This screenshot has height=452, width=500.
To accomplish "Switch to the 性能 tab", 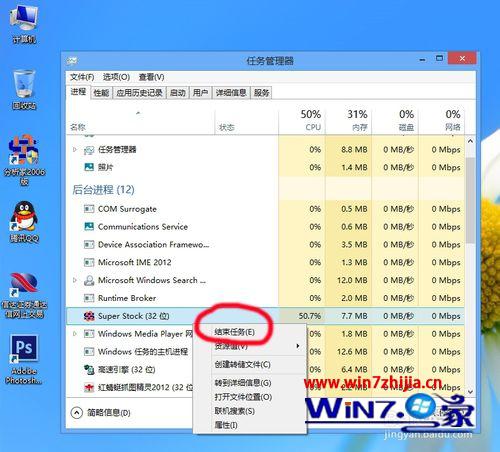I will click(x=101, y=93).
